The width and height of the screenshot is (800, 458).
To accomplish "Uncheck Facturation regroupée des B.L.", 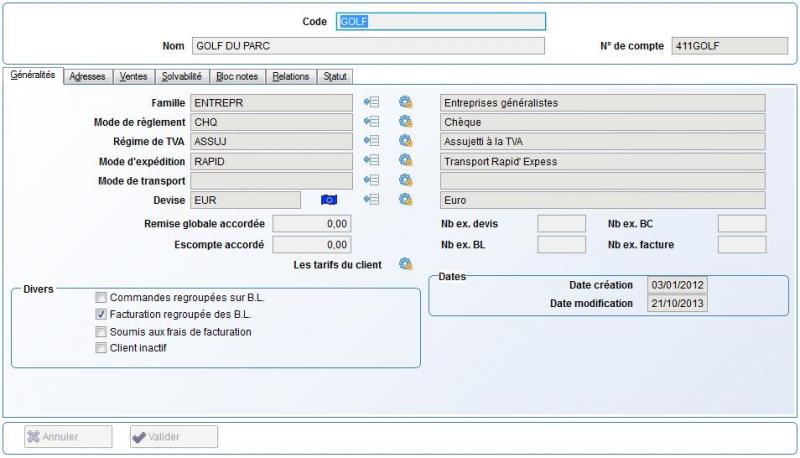I will tap(101, 314).
